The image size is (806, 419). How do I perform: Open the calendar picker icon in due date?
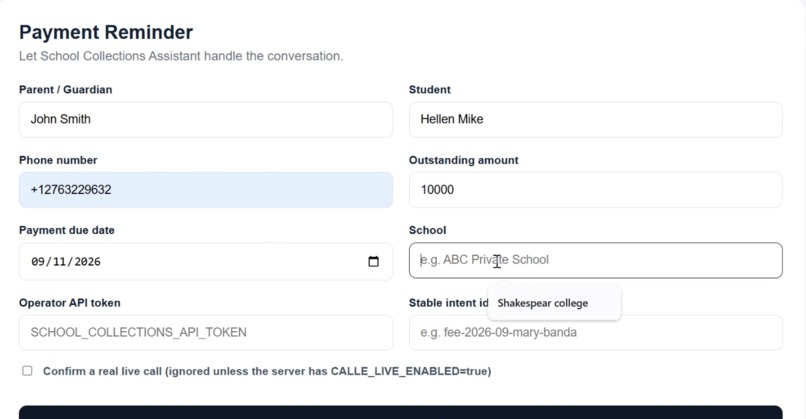373,261
